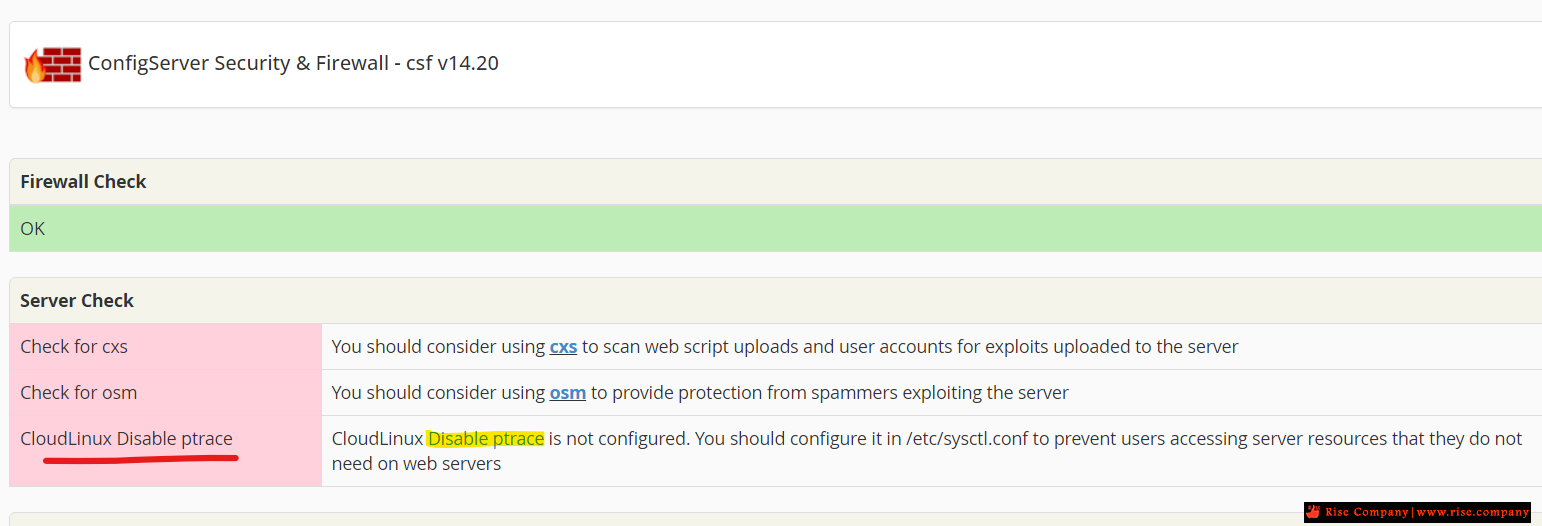
Task: Click the green OK status row
Action: 775,229
